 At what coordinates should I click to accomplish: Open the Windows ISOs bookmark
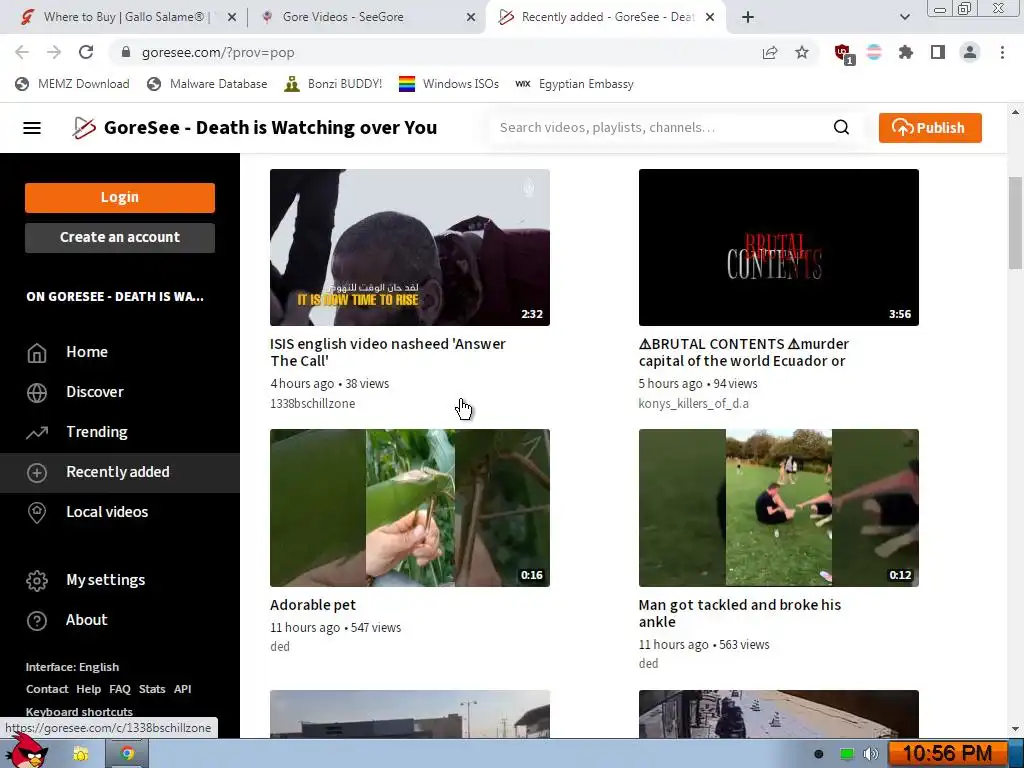(x=449, y=84)
